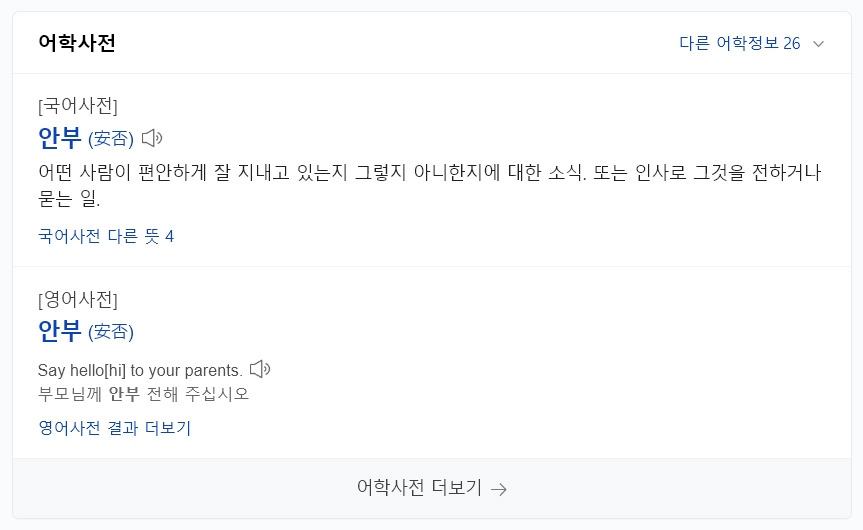
Task: Click the sentence 'Say hello[hi] to your parents.'
Action: (140, 370)
